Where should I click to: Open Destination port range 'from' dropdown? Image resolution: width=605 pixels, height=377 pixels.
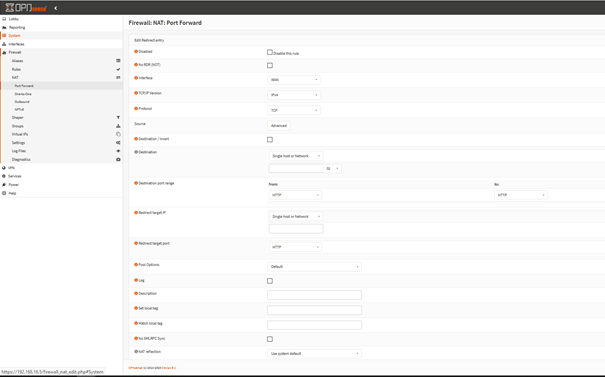[x=295, y=195]
